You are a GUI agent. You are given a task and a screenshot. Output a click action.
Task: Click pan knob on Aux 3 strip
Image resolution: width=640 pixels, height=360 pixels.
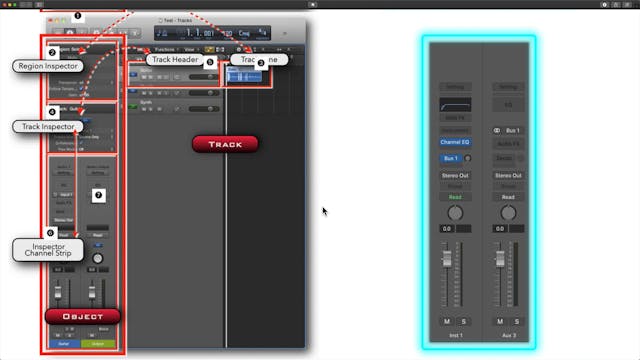508,213
